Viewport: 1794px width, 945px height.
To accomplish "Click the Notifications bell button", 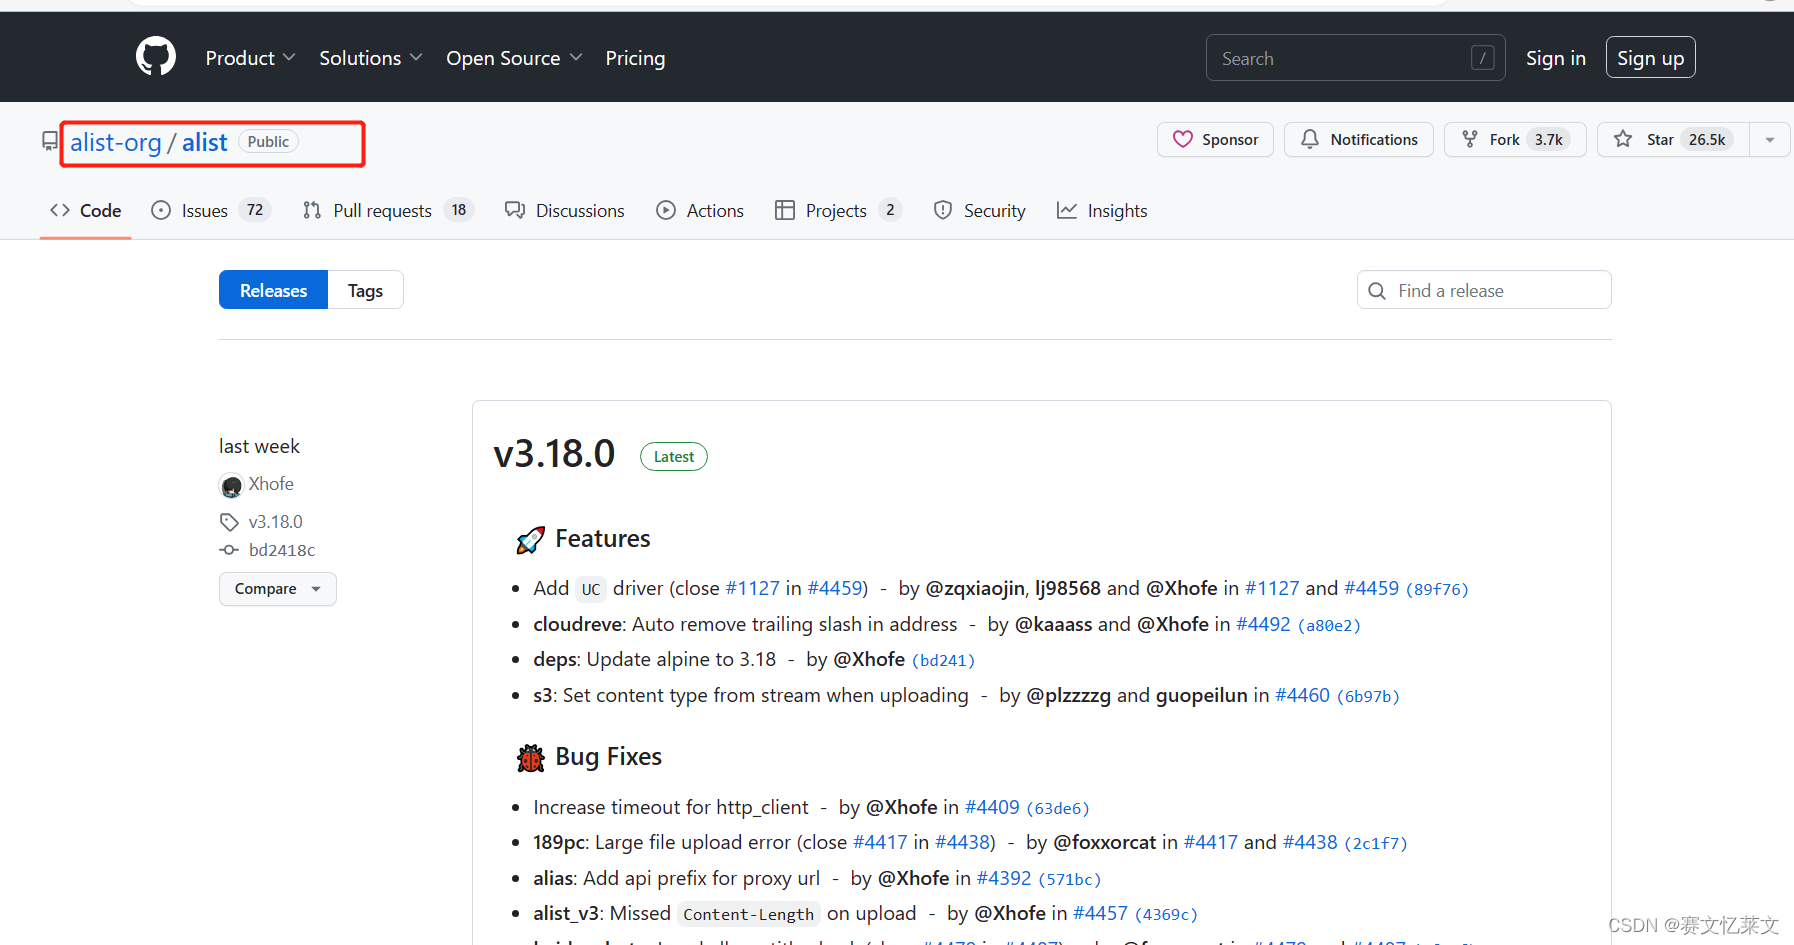I will [x=1358, y=140].
